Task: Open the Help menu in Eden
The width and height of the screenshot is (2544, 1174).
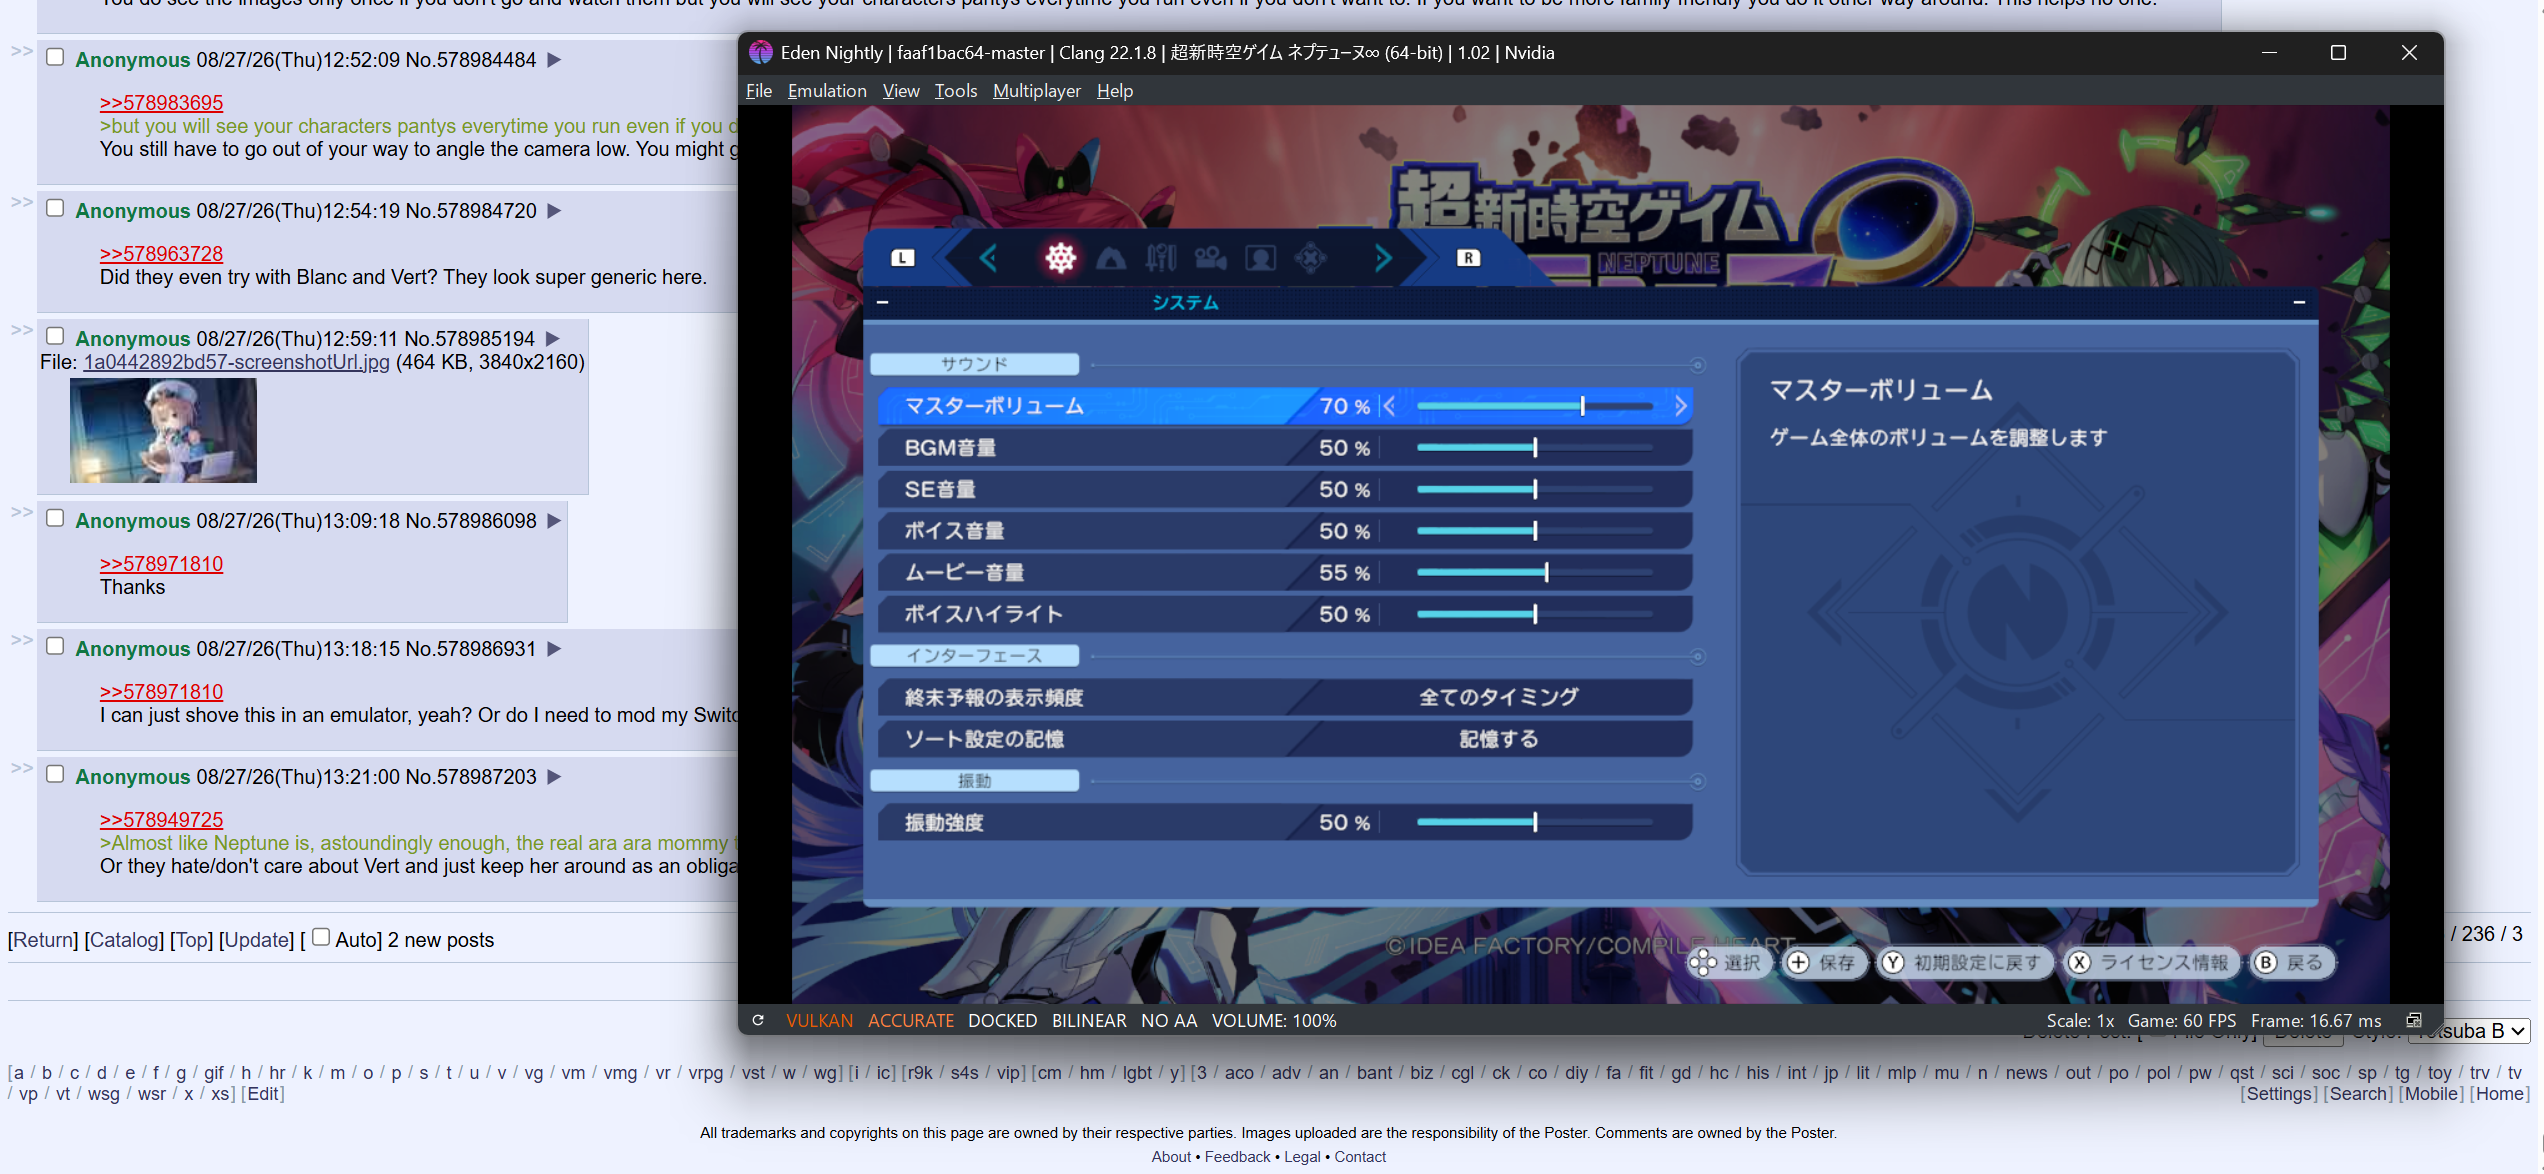Action: [x=1115, y=91]
